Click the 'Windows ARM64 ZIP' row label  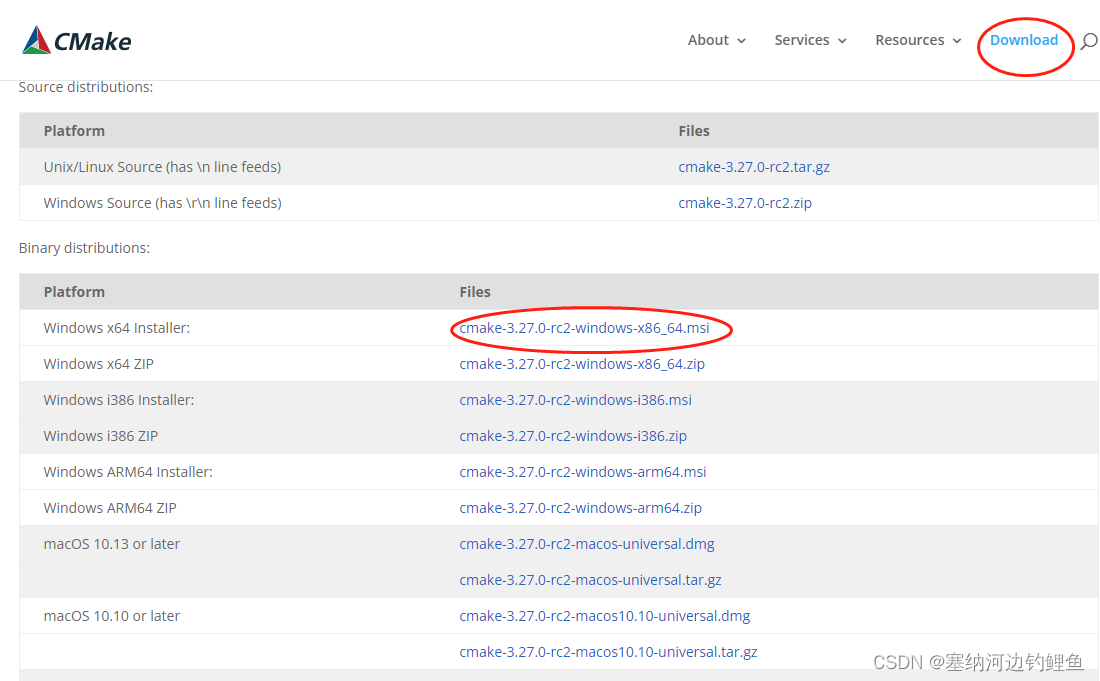[x=109, y=508]
